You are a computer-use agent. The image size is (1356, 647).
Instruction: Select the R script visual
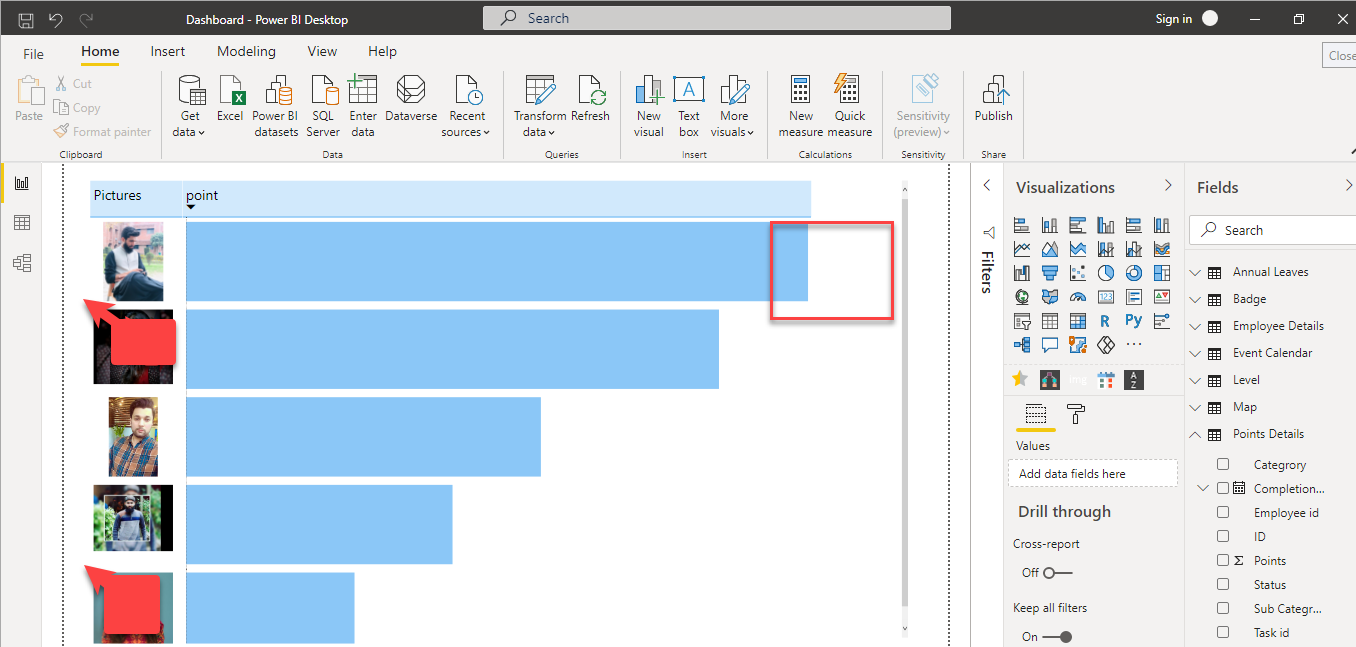pos(1105,321)
